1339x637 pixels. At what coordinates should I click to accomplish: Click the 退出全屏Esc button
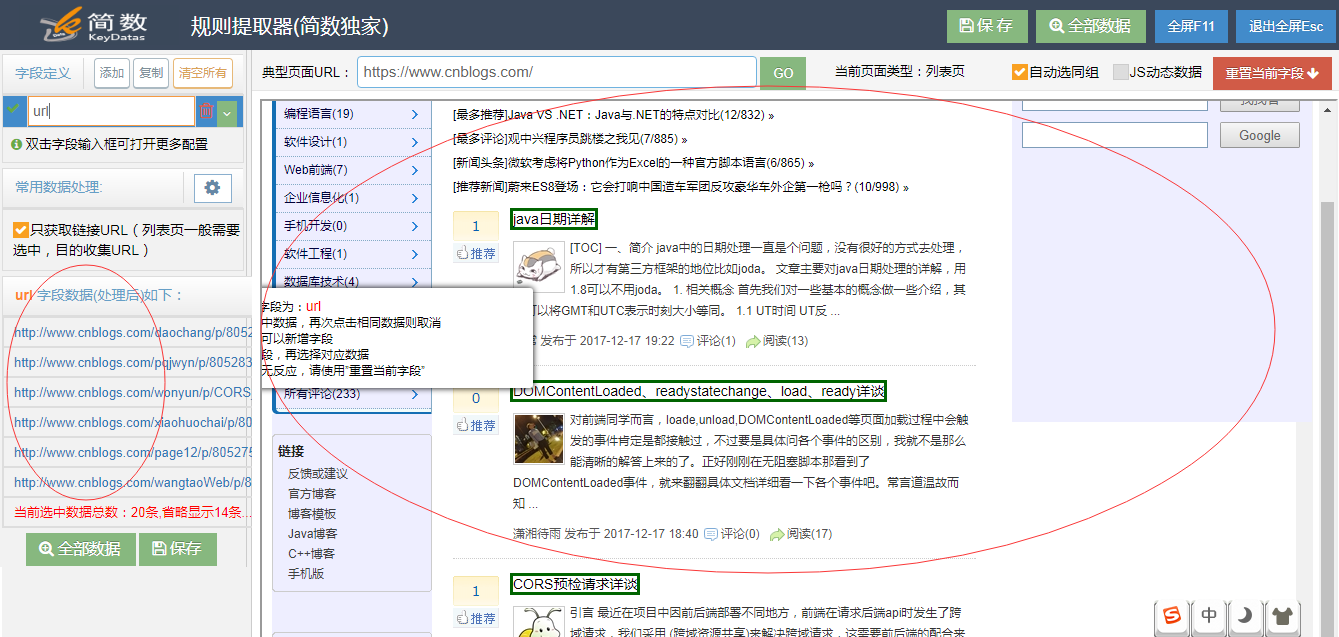pos(1286,26)
